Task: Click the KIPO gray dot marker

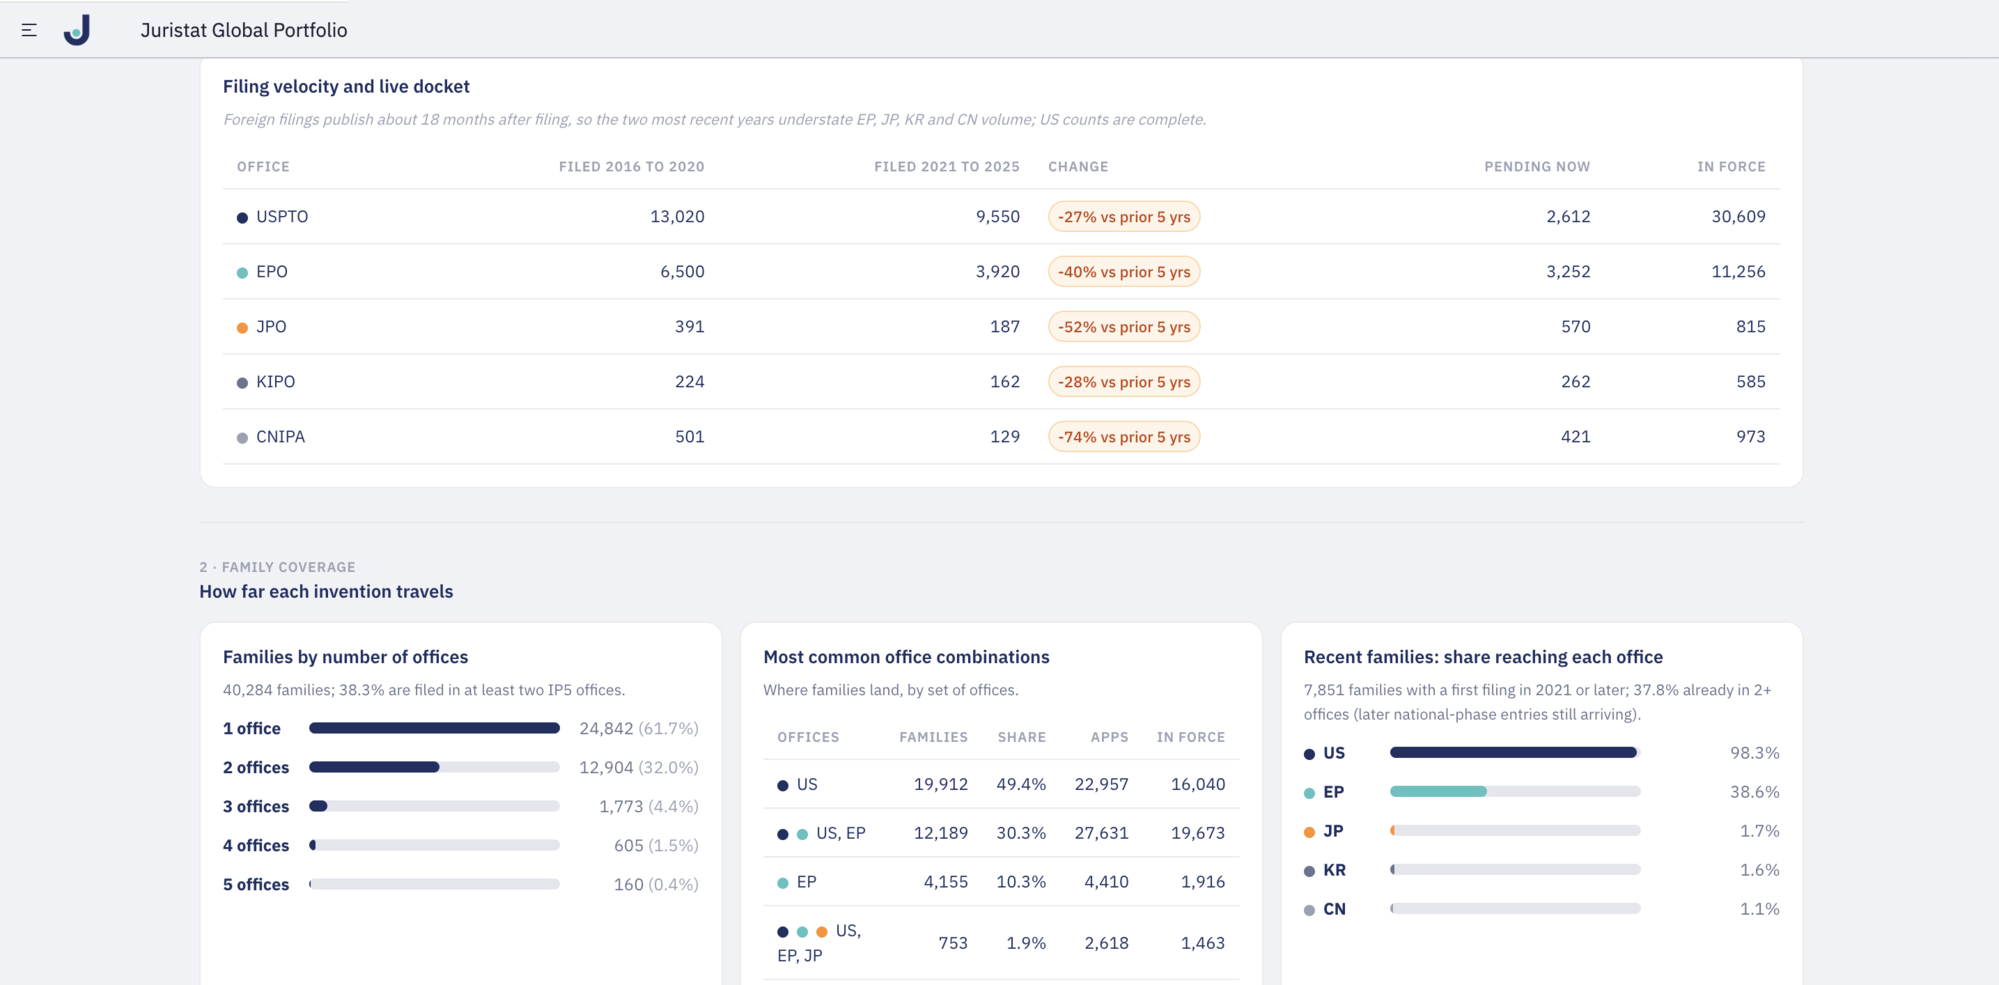Action: click(242, 382)
